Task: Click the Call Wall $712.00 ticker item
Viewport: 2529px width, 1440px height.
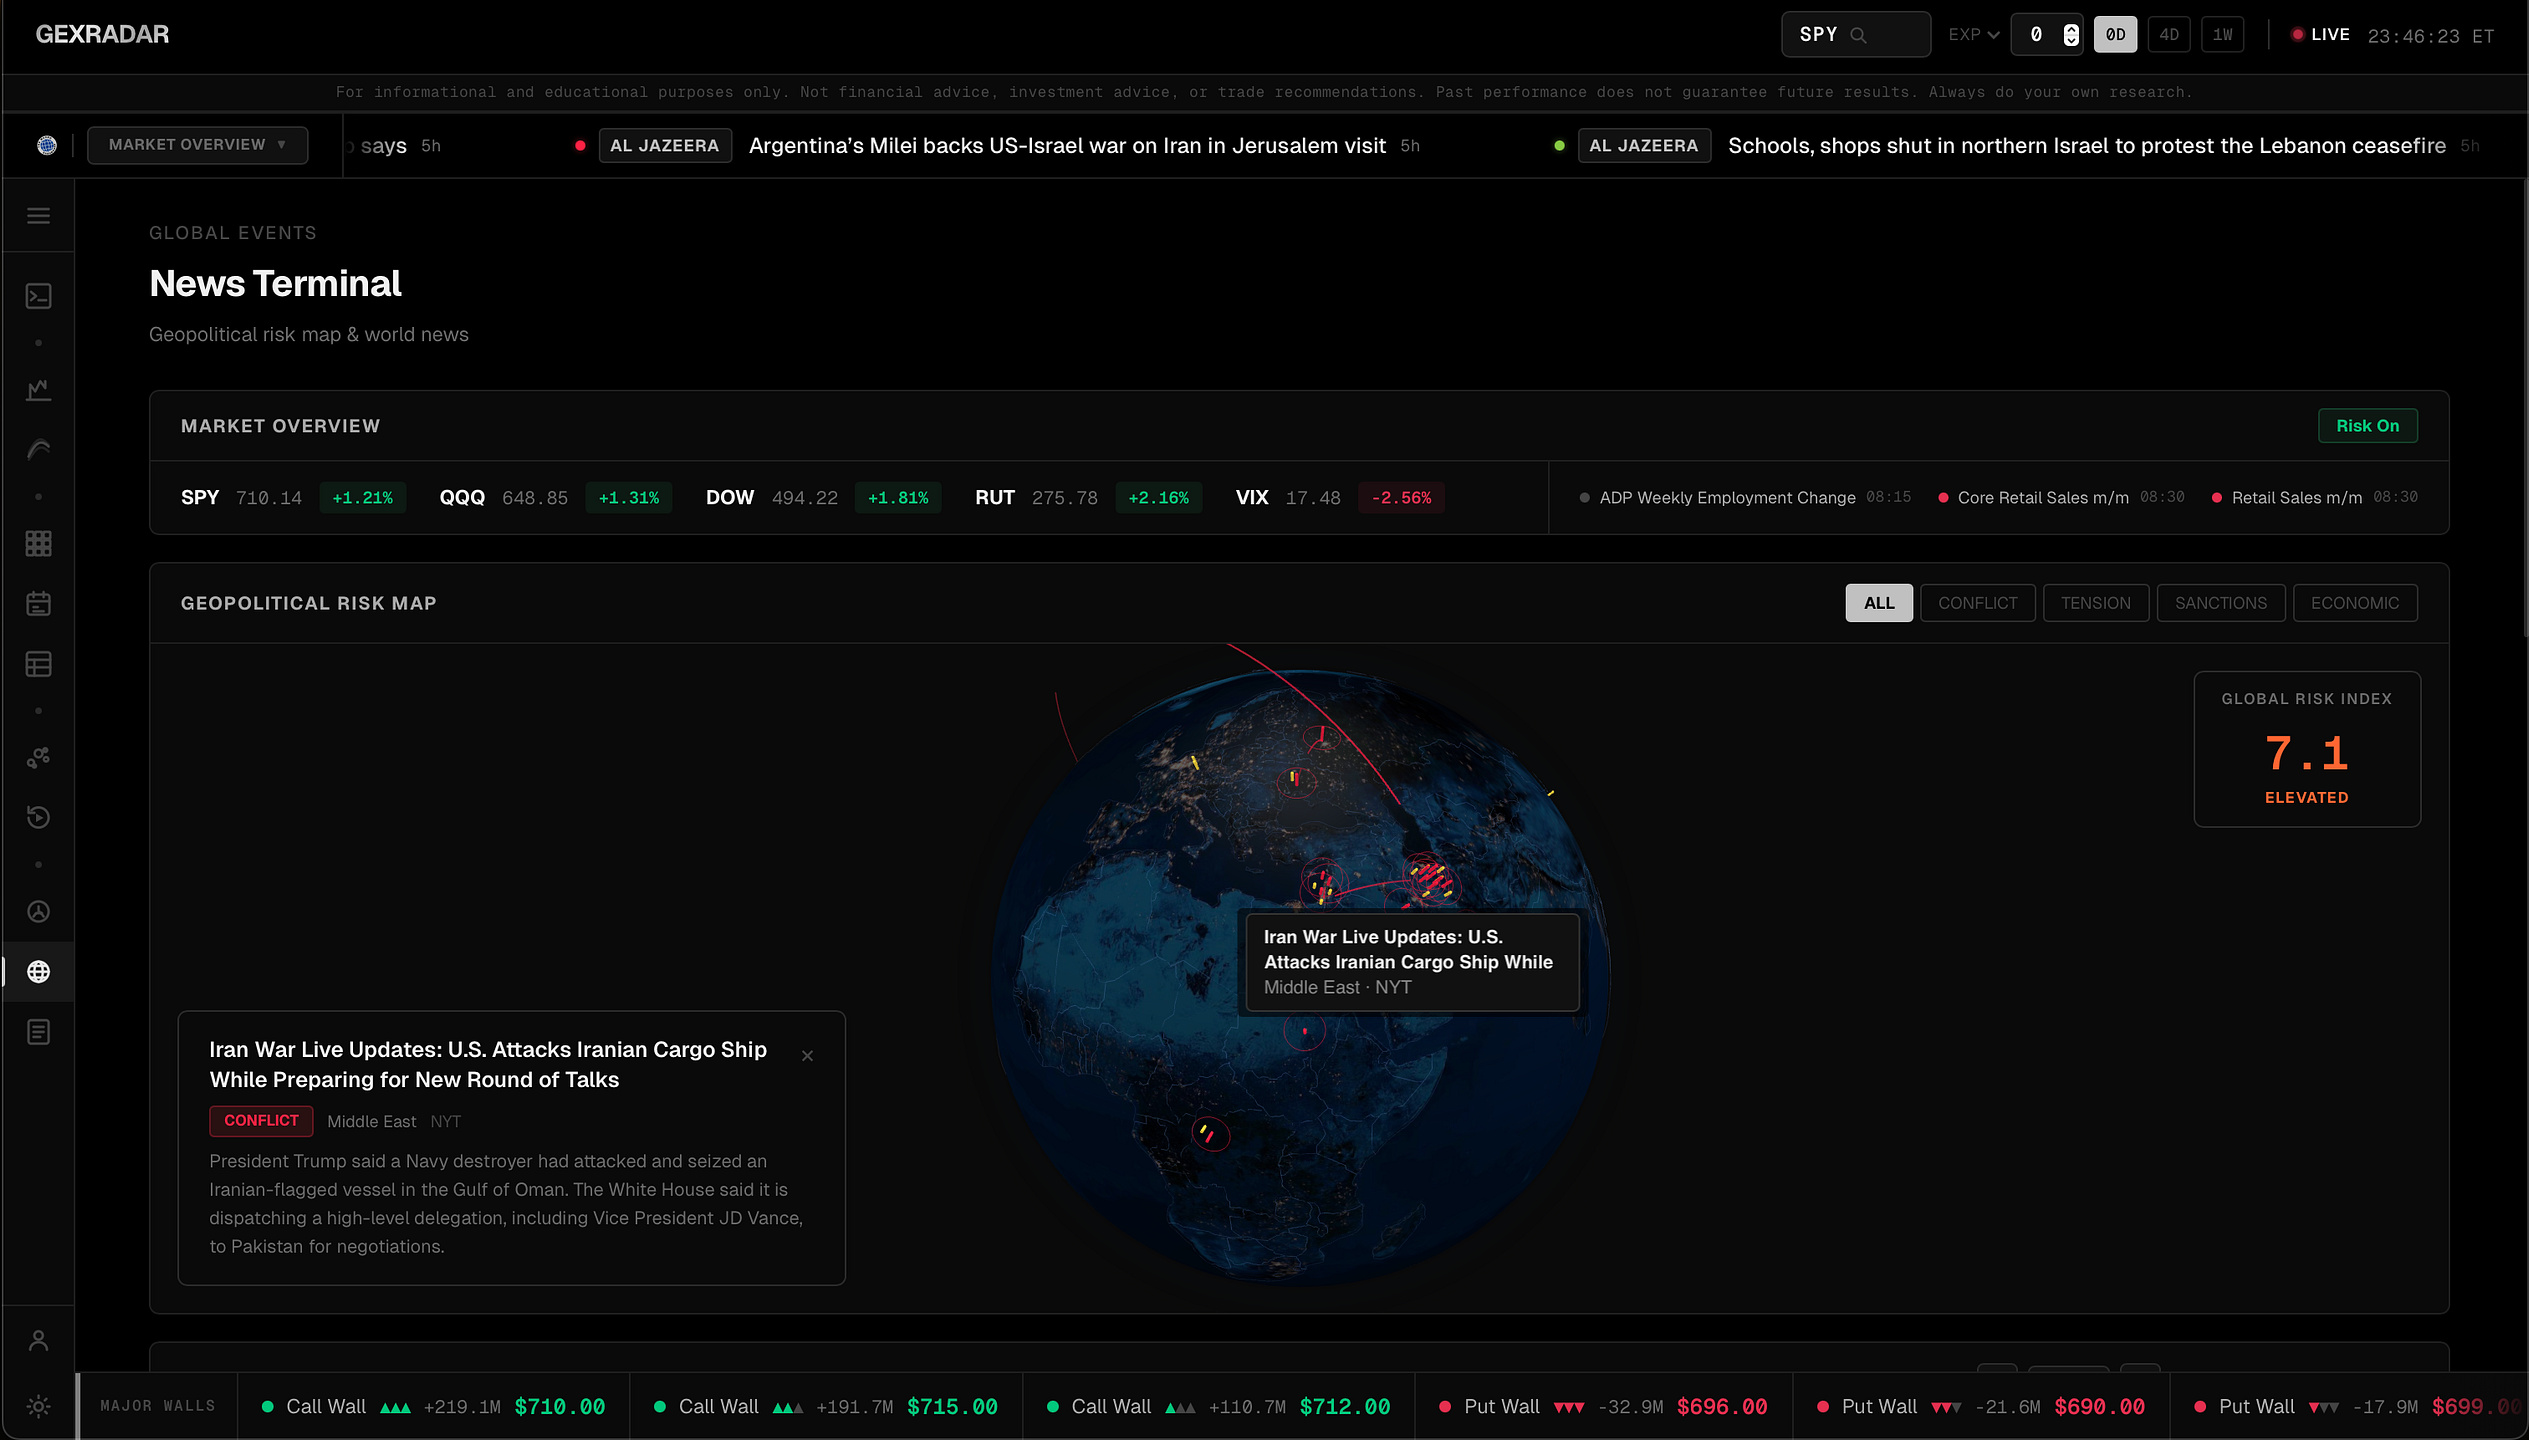Action: coord(1218,1407)
